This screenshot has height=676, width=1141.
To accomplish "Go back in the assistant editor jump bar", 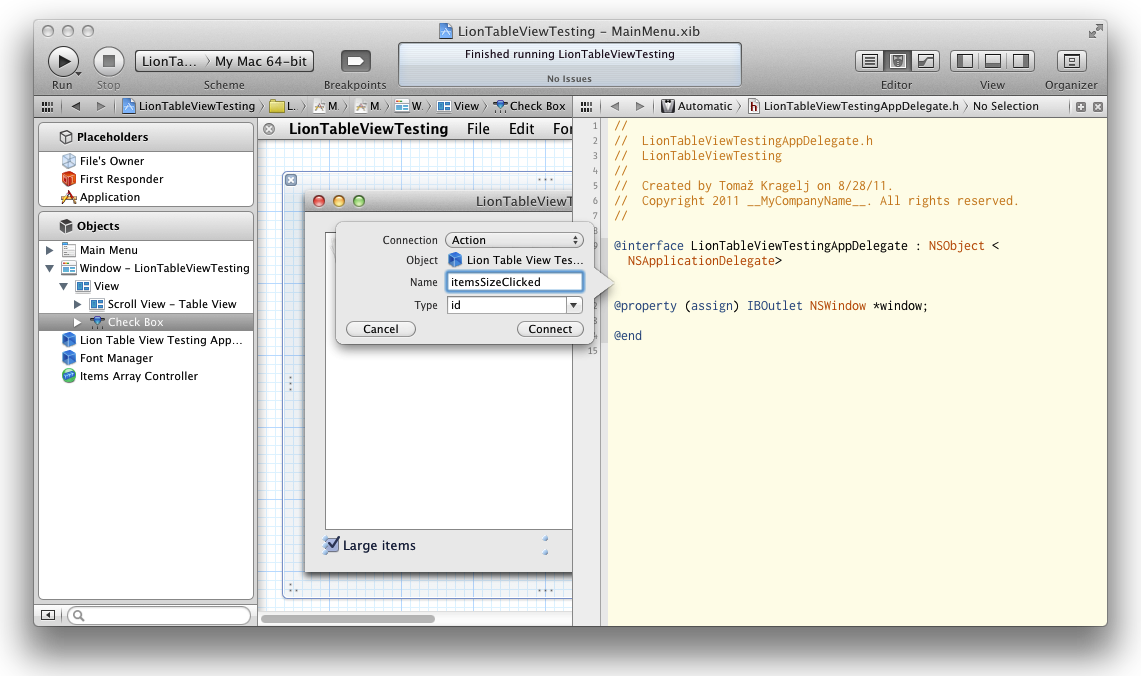I will point(615,106).
